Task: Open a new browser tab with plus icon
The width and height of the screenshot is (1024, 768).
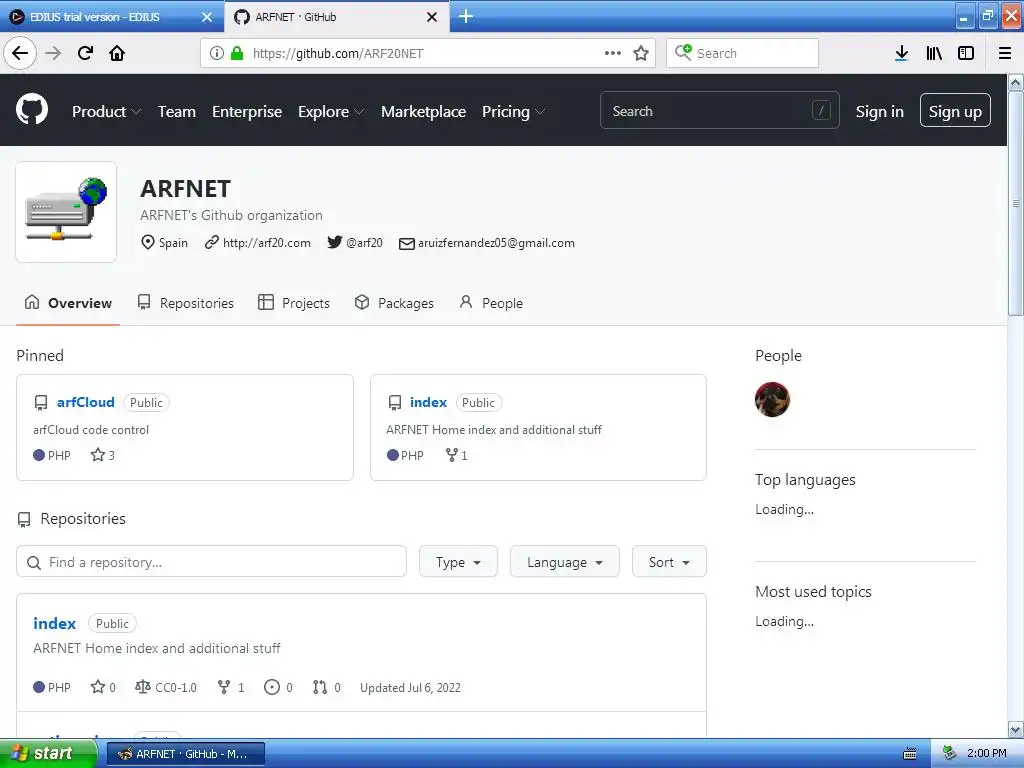Action: (466, 16)
